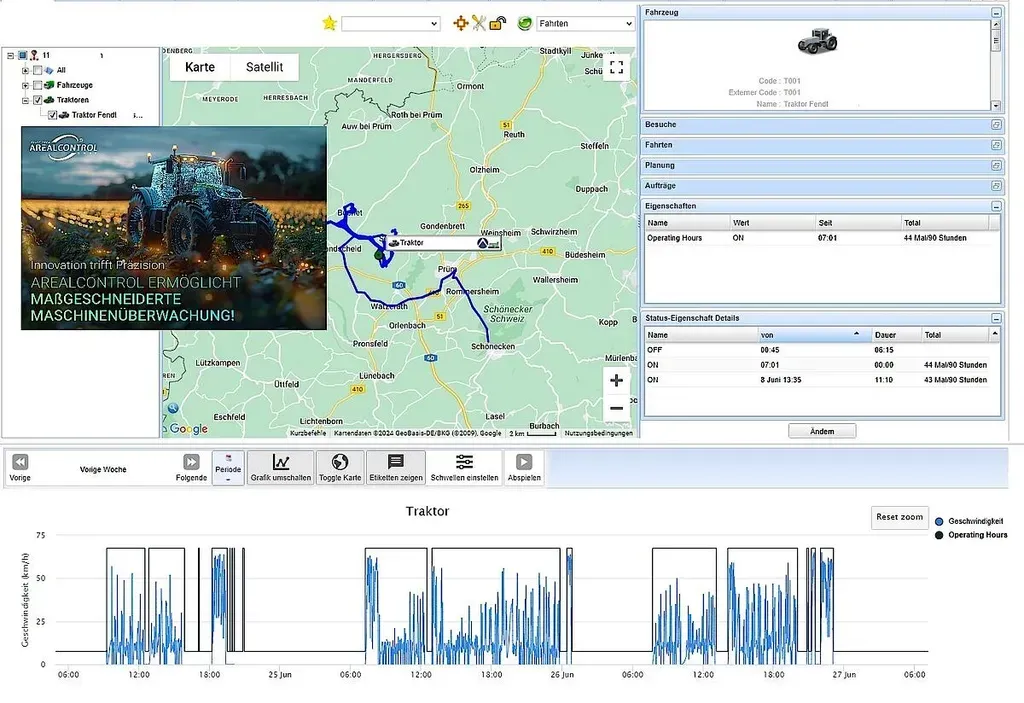
Task: Click the Reset zoom button
Action: point(898,518)
